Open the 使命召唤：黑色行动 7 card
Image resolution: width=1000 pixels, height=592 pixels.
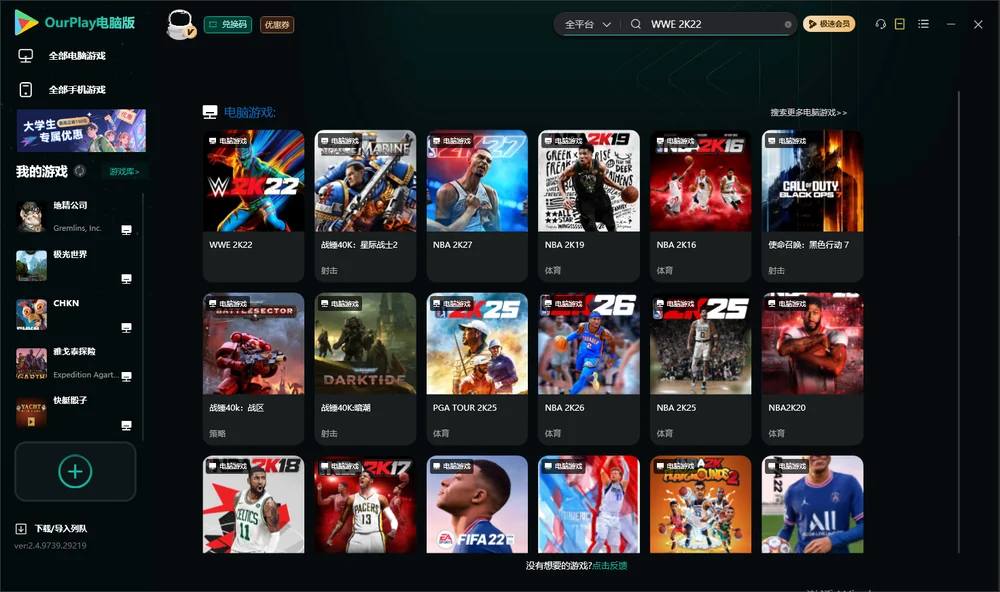(x=812, y=205)
